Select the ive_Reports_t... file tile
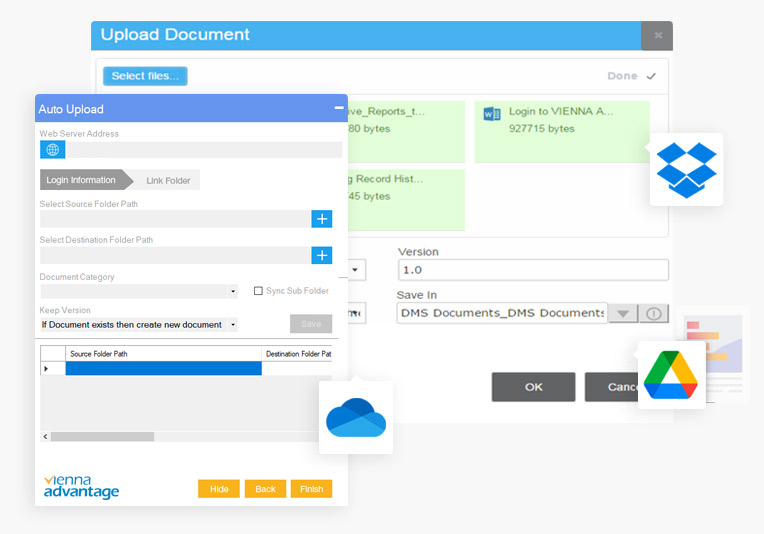This screenshot has width=764, height=534. click(x=406, y=132)
